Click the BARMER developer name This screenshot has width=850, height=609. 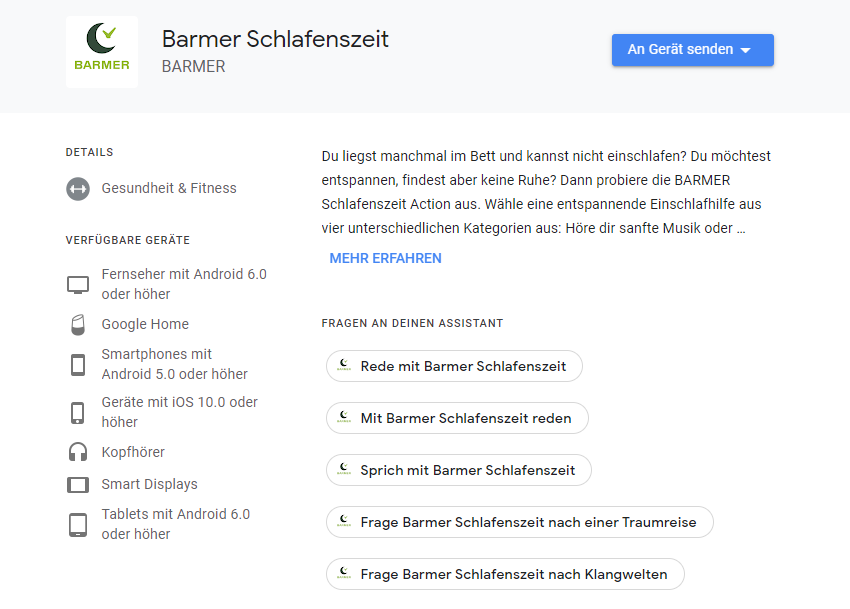point(193,67)
